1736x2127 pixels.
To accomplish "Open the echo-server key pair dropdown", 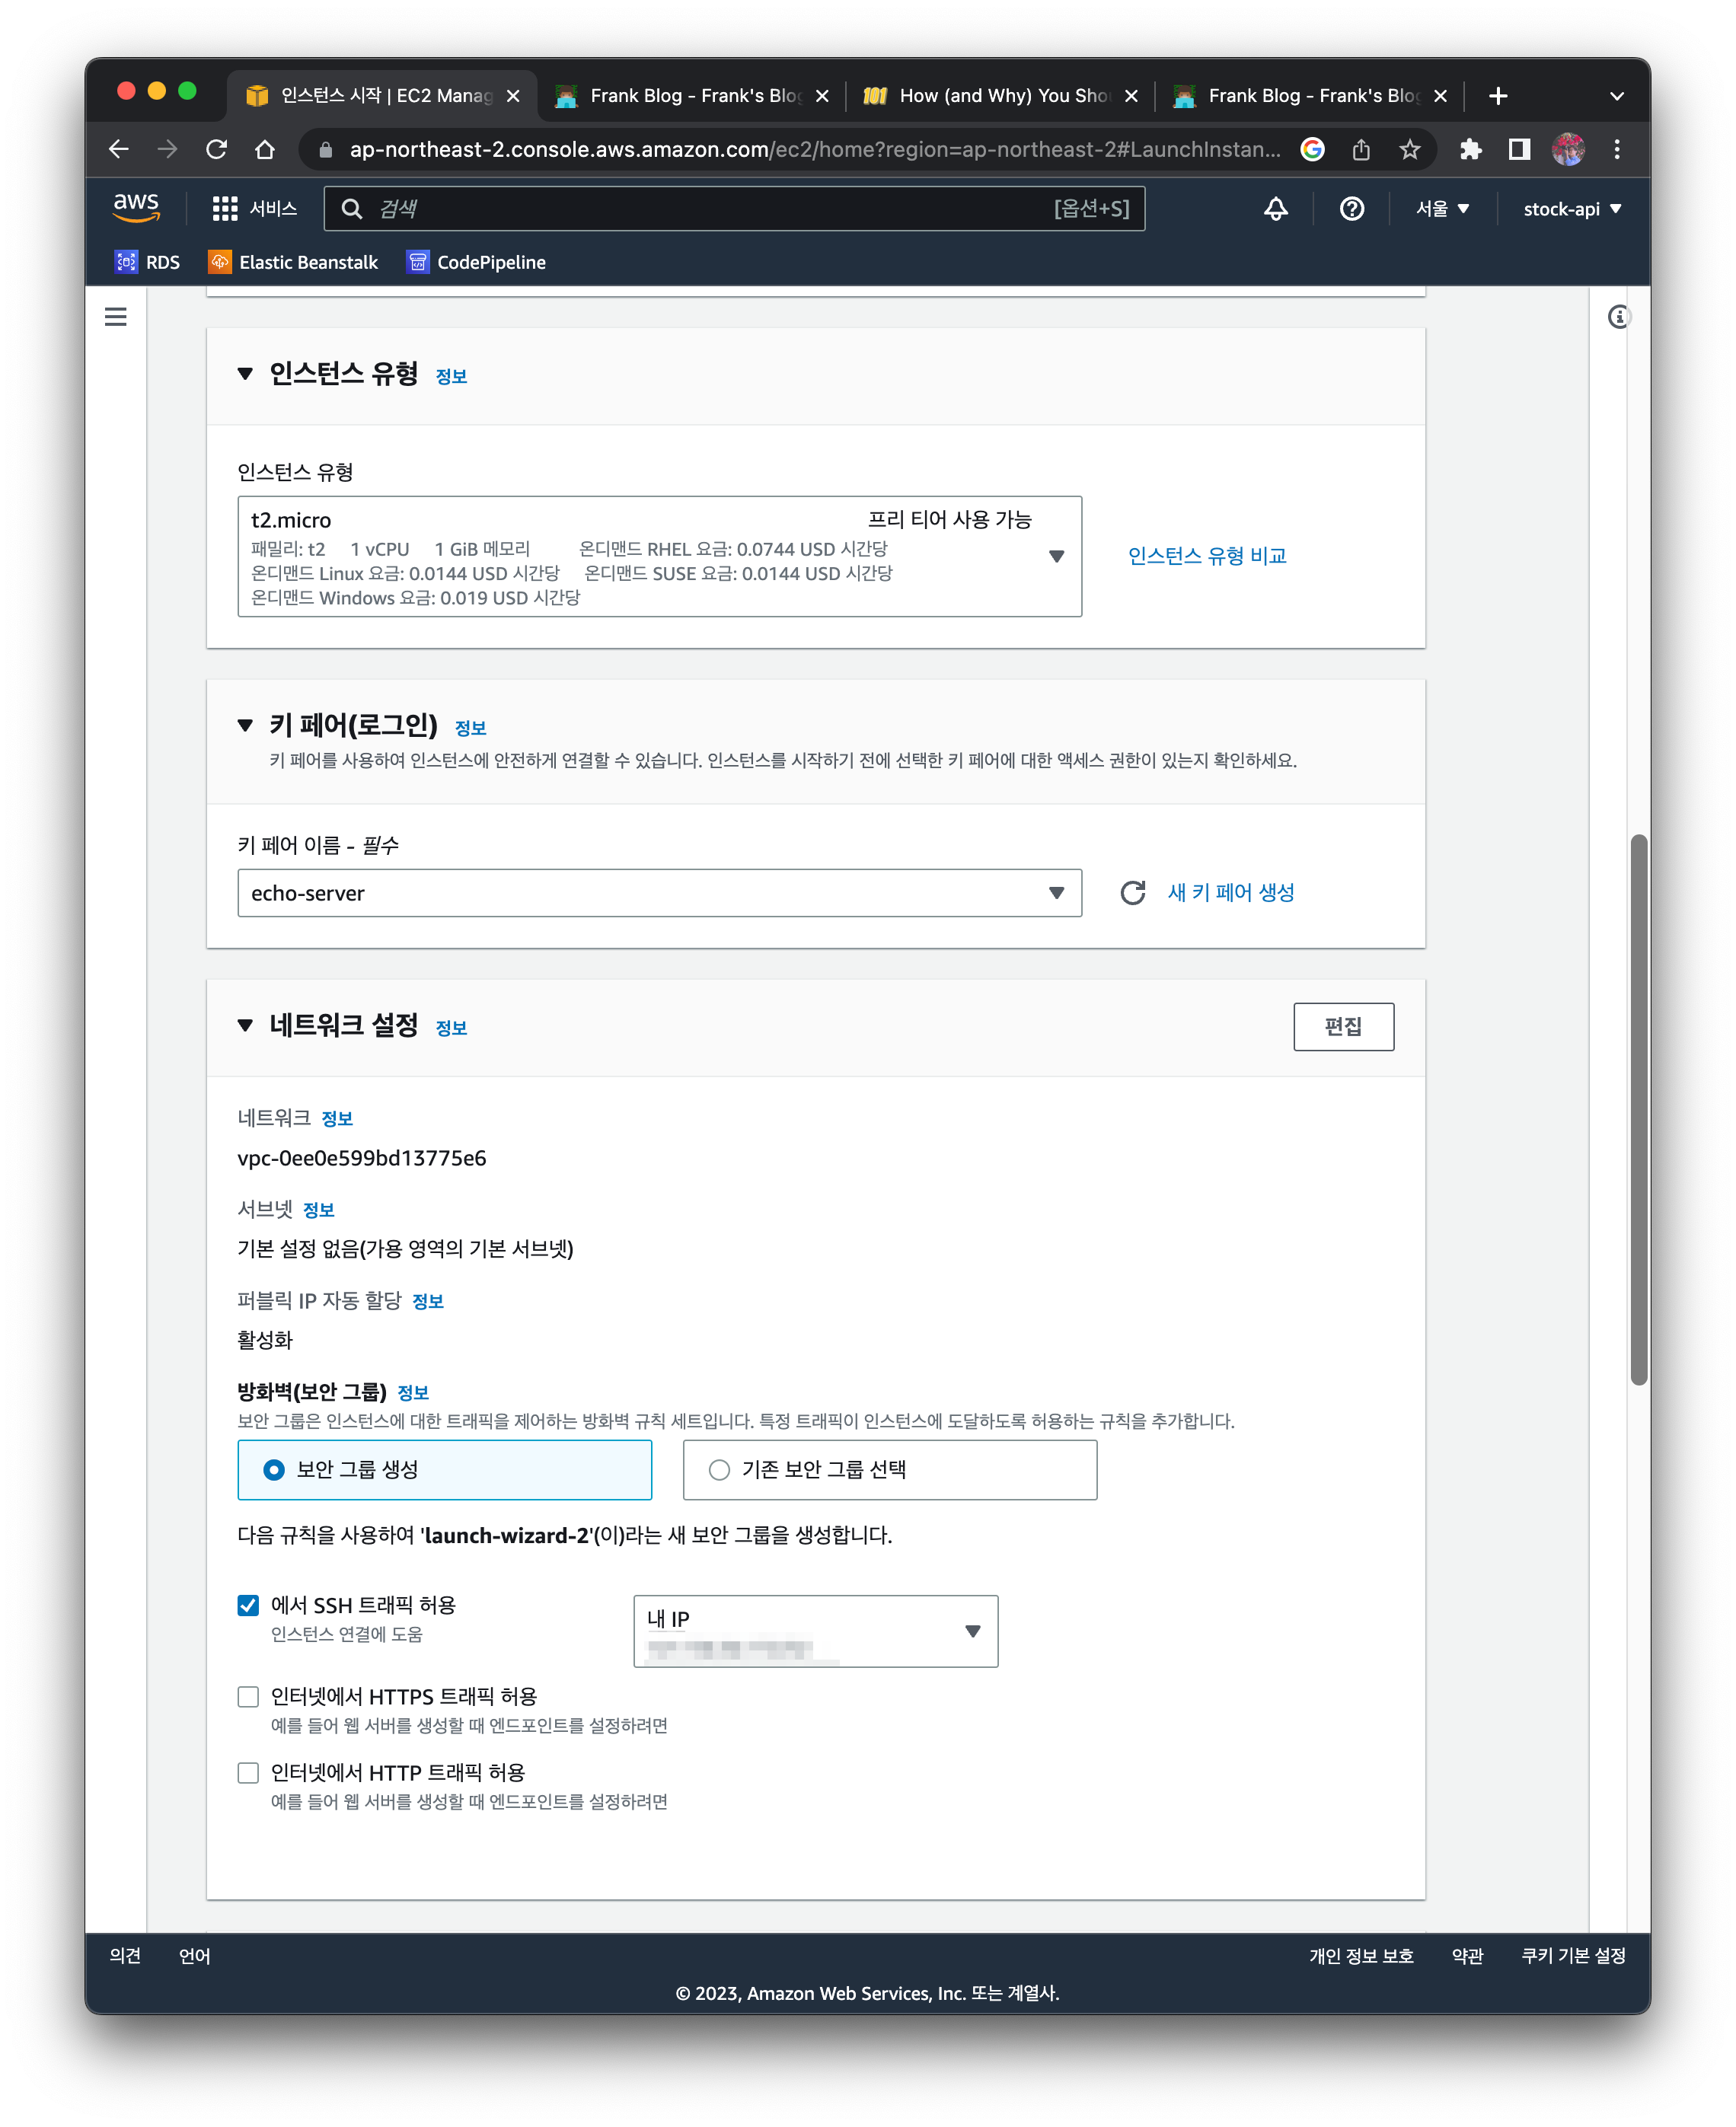I will point(1057,893).
